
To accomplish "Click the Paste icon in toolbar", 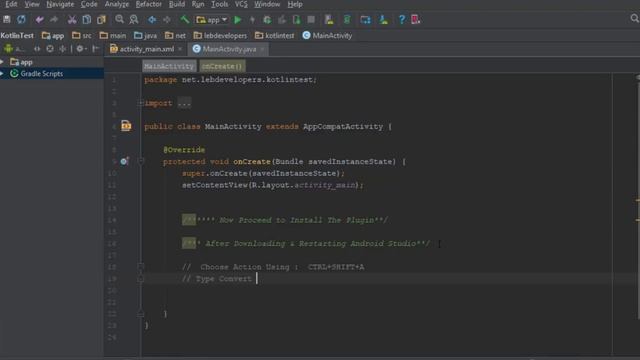I will [x=101, y=19].
